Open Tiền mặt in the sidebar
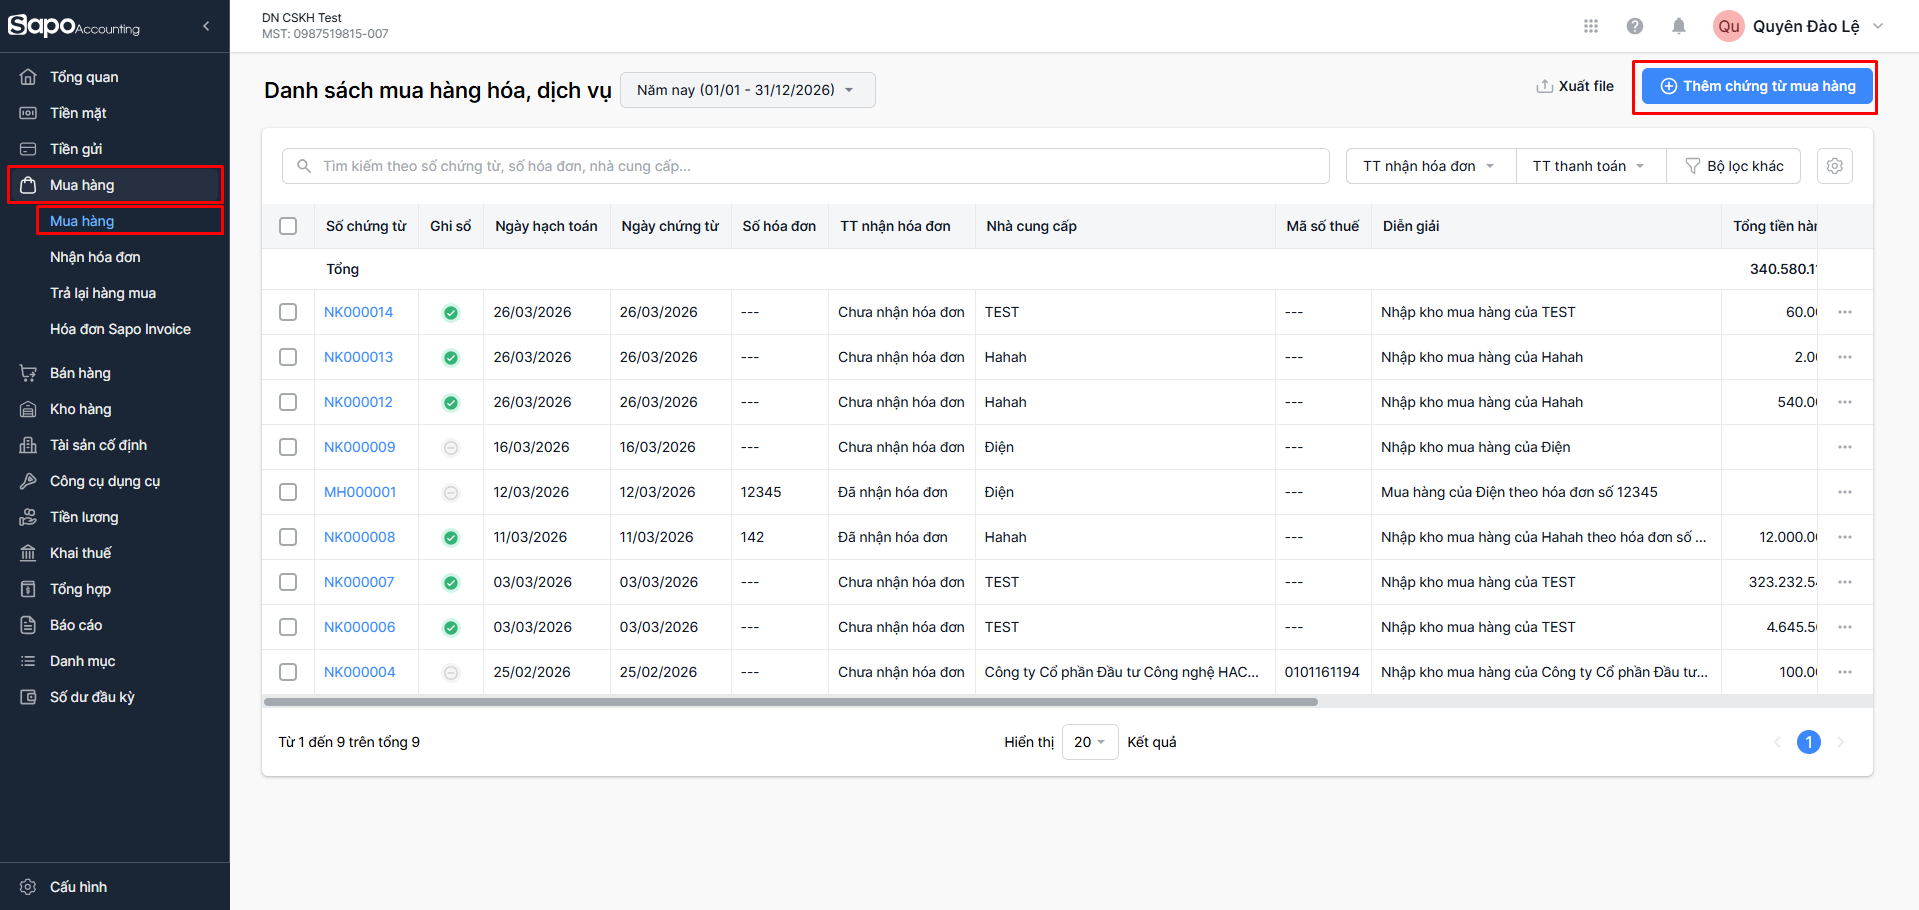1919x910 pixels. [115, 113]
